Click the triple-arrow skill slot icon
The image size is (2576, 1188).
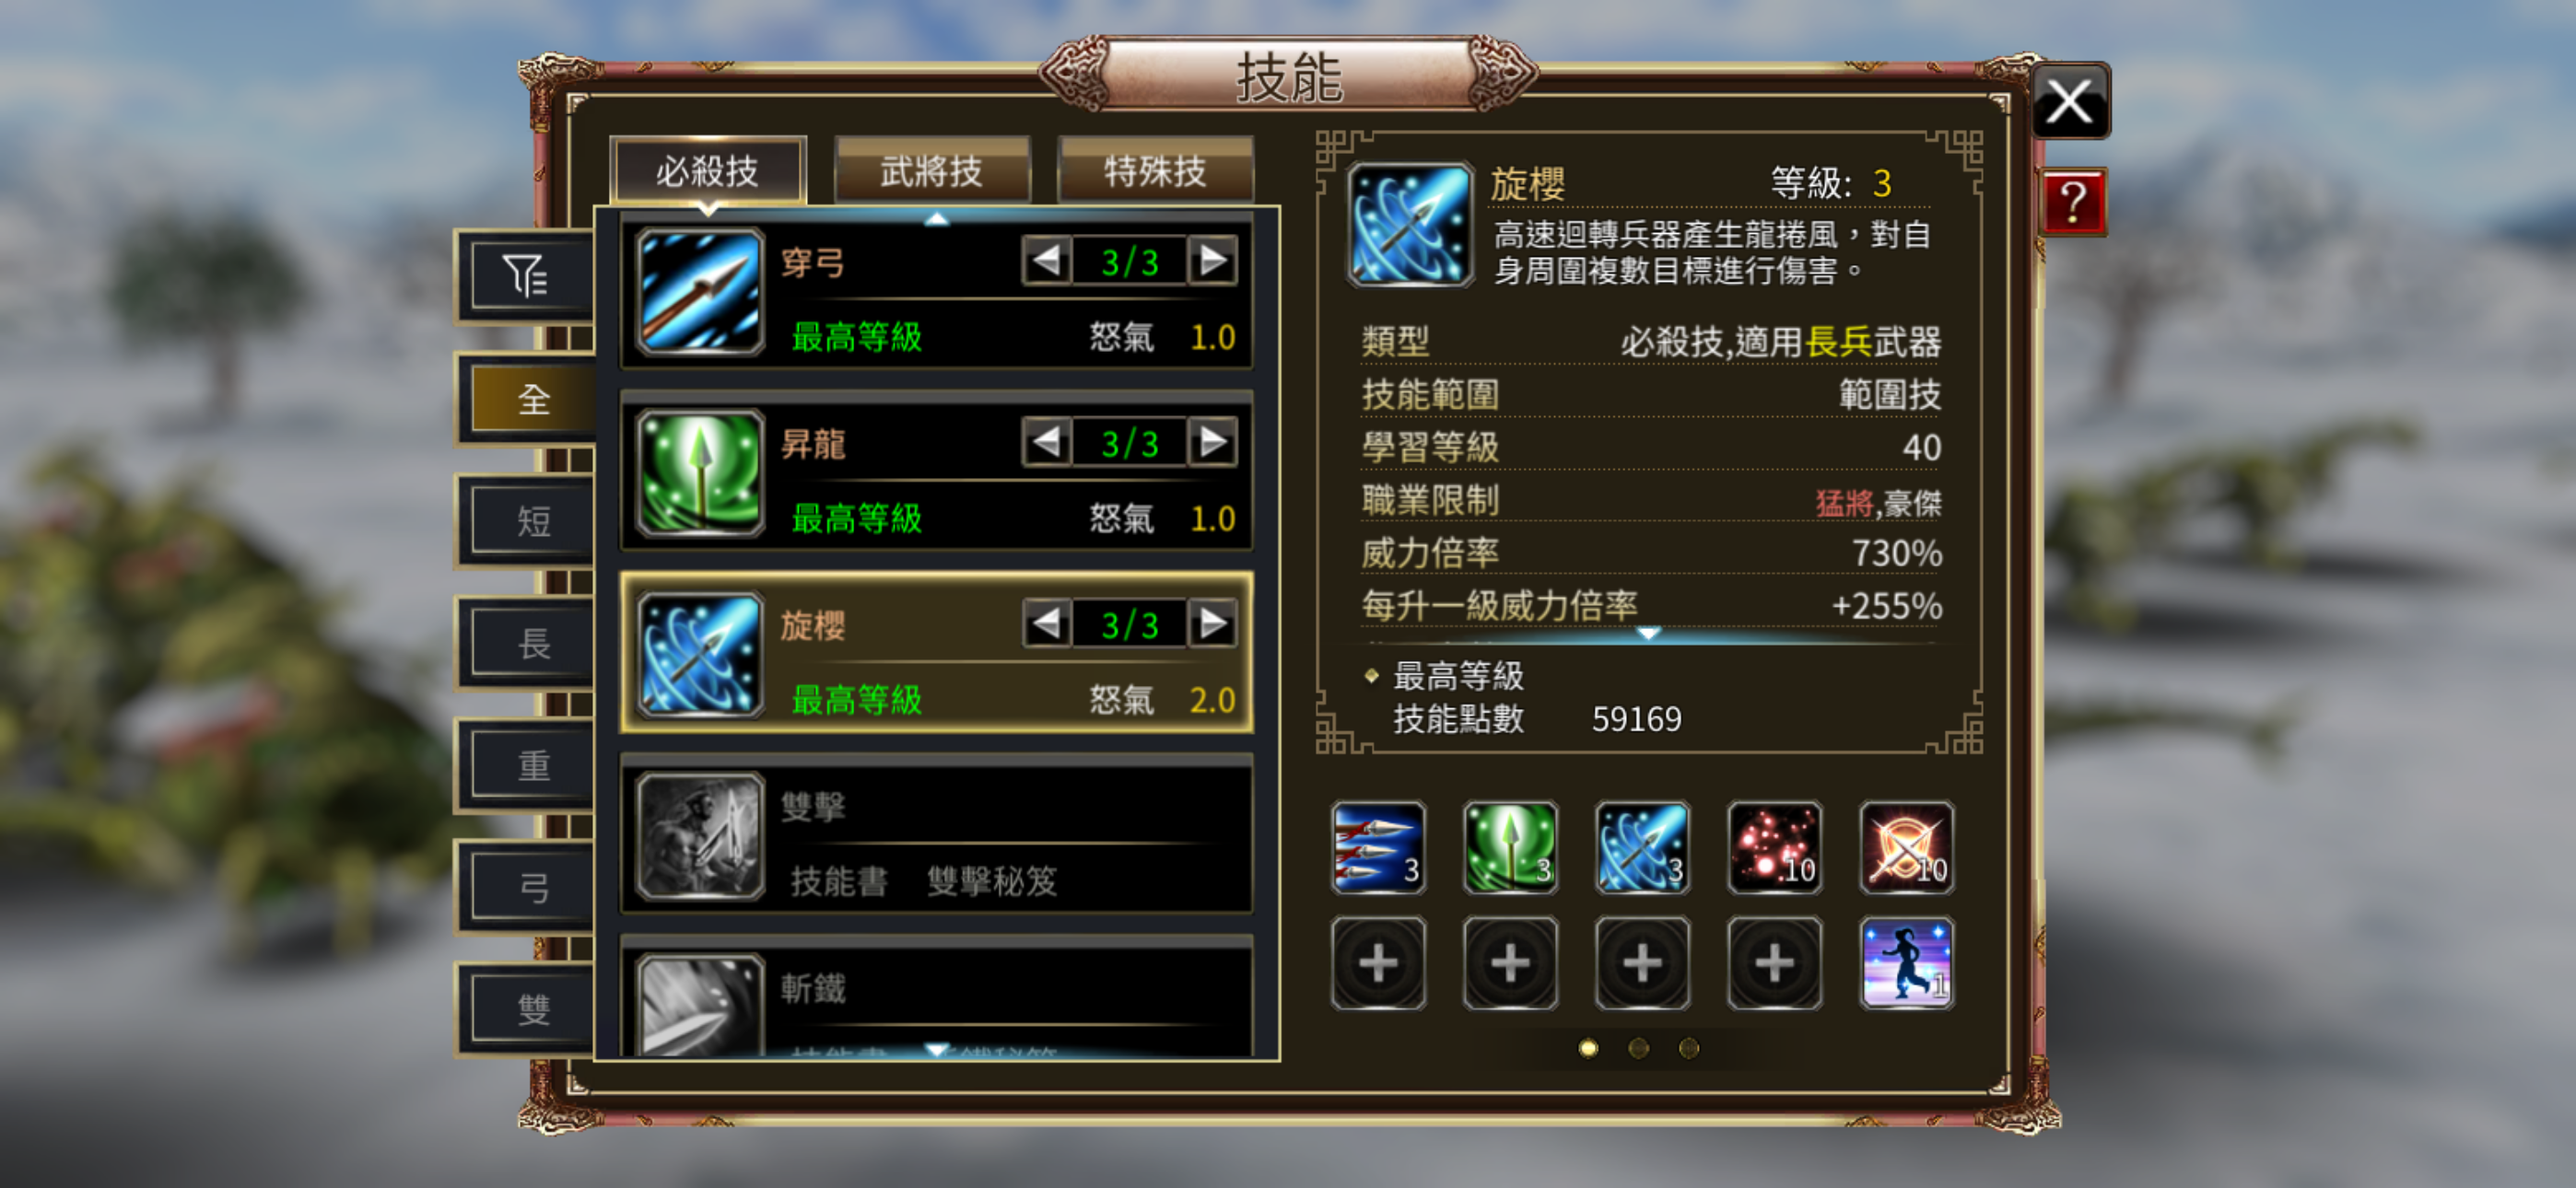pyautogui.click(x=1378, y=847)
